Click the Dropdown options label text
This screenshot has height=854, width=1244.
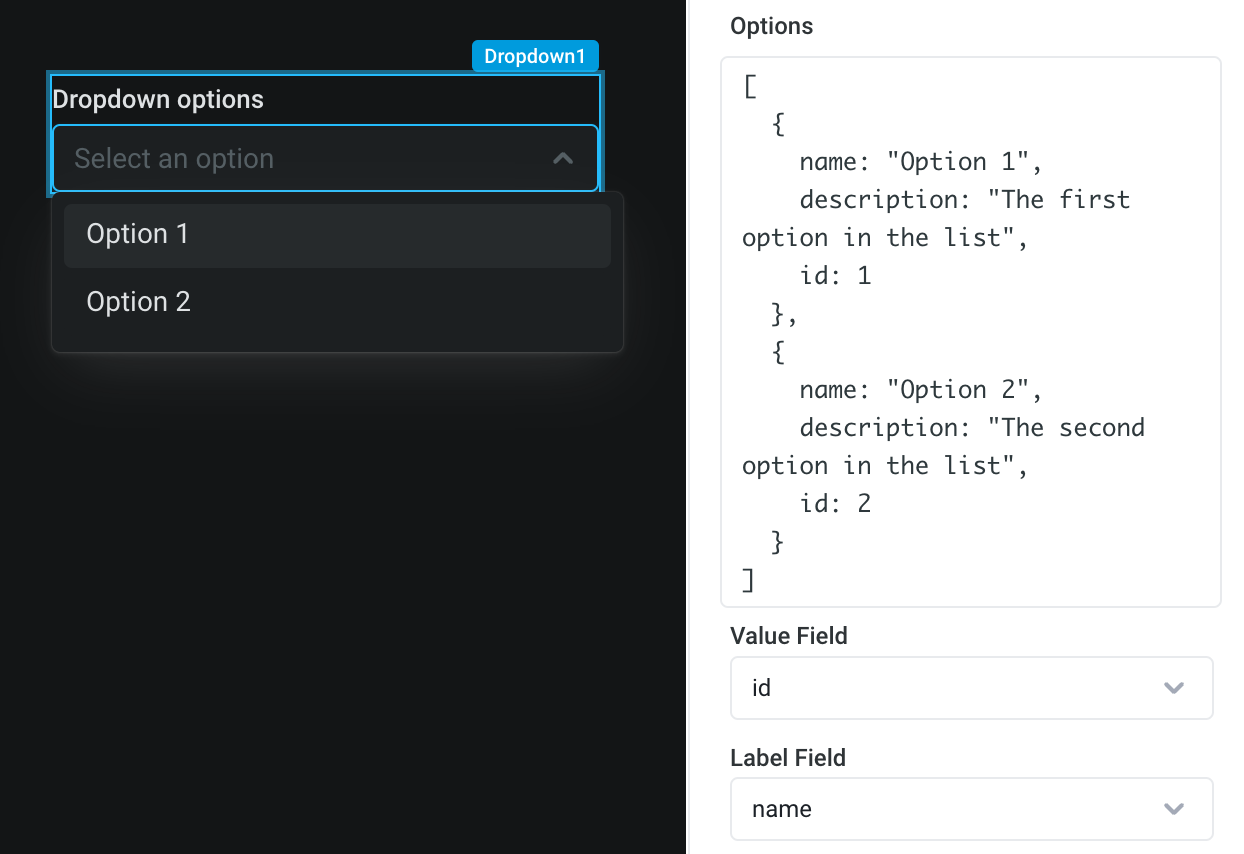[159, 98]
